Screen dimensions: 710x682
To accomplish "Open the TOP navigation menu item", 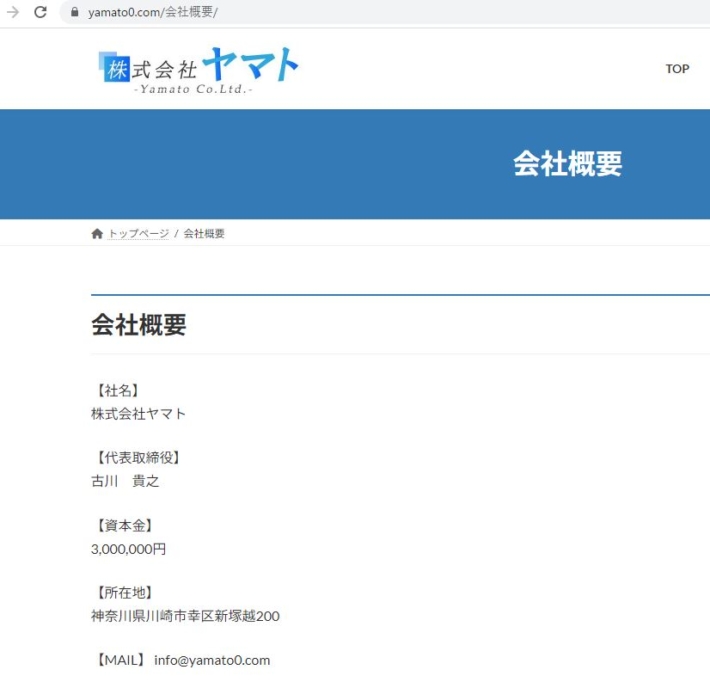I will point(677,69).
